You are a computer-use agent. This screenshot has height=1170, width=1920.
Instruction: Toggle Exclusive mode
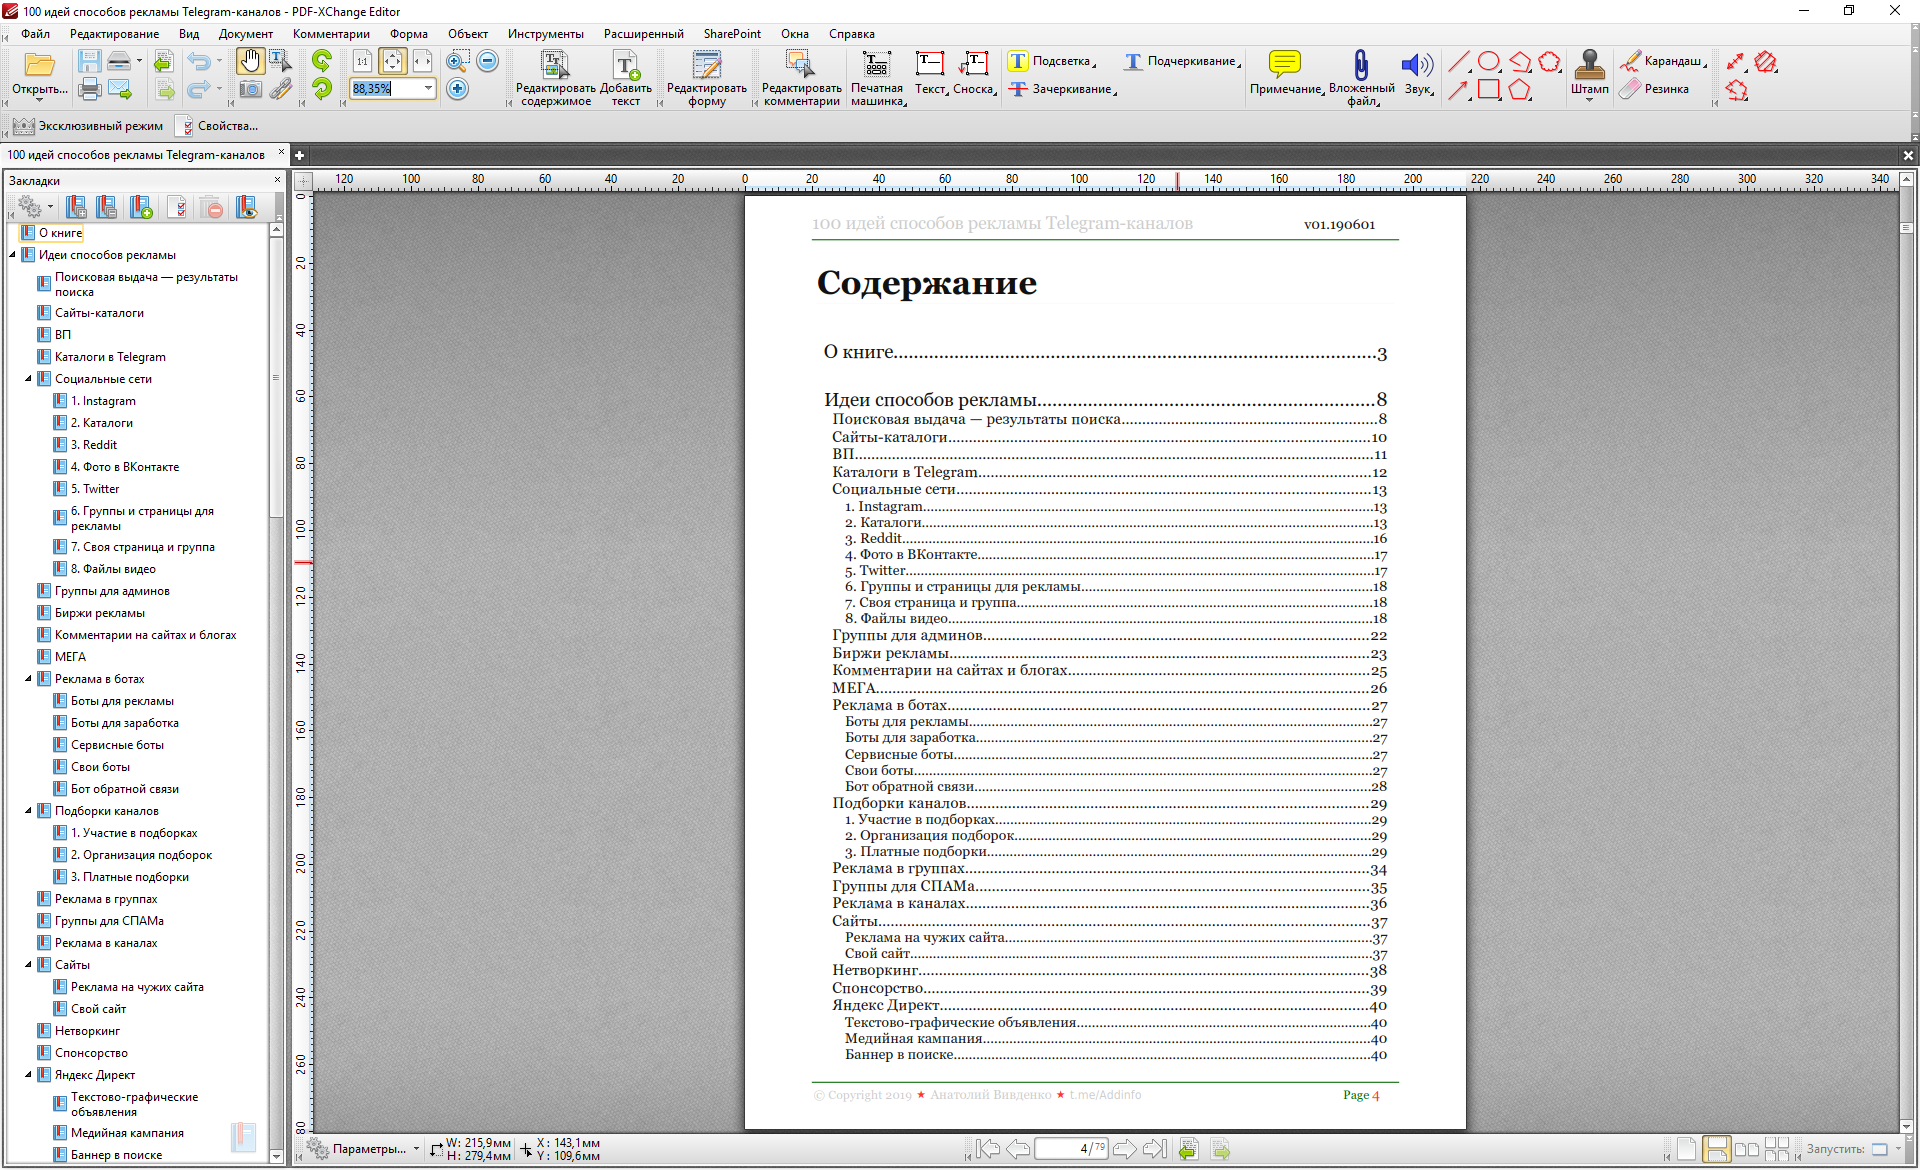(x=88, y=126)
